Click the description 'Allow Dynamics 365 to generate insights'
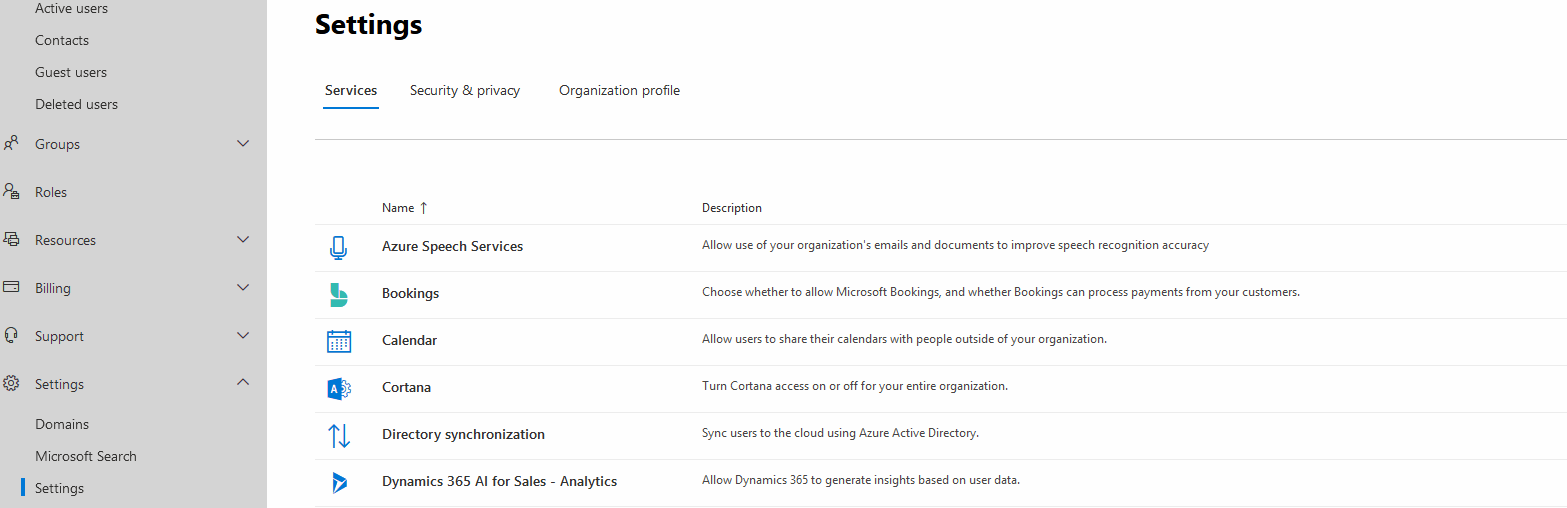The image size is (1567, 508). pyautogui.click(x=861, y=480)
